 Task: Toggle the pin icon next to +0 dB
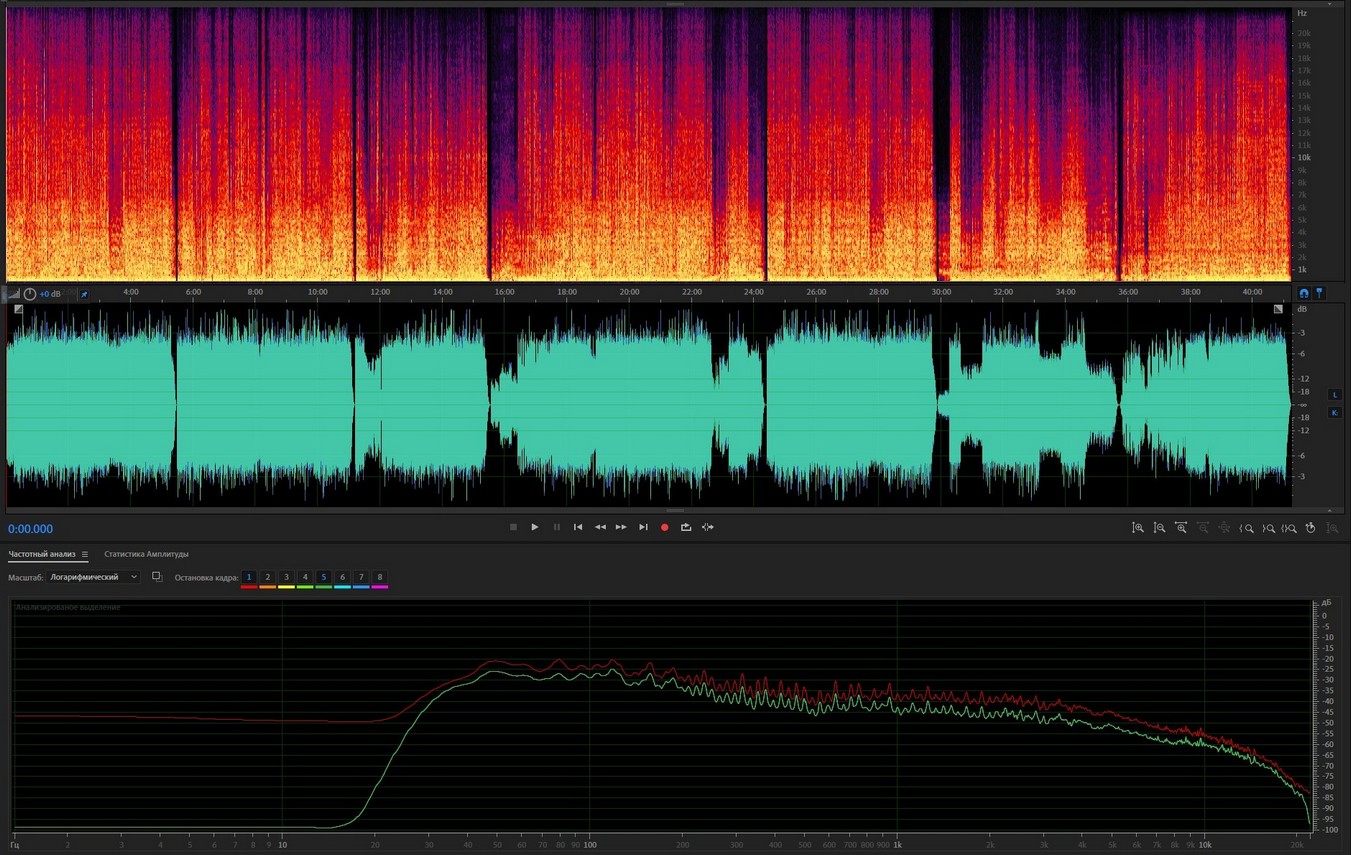[84, 294]
